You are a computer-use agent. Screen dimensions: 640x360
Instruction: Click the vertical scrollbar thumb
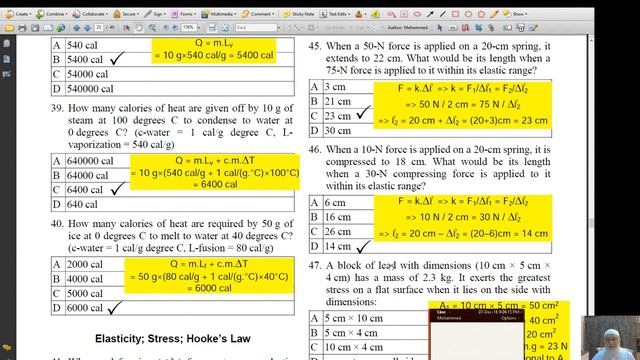pos(591,223)
